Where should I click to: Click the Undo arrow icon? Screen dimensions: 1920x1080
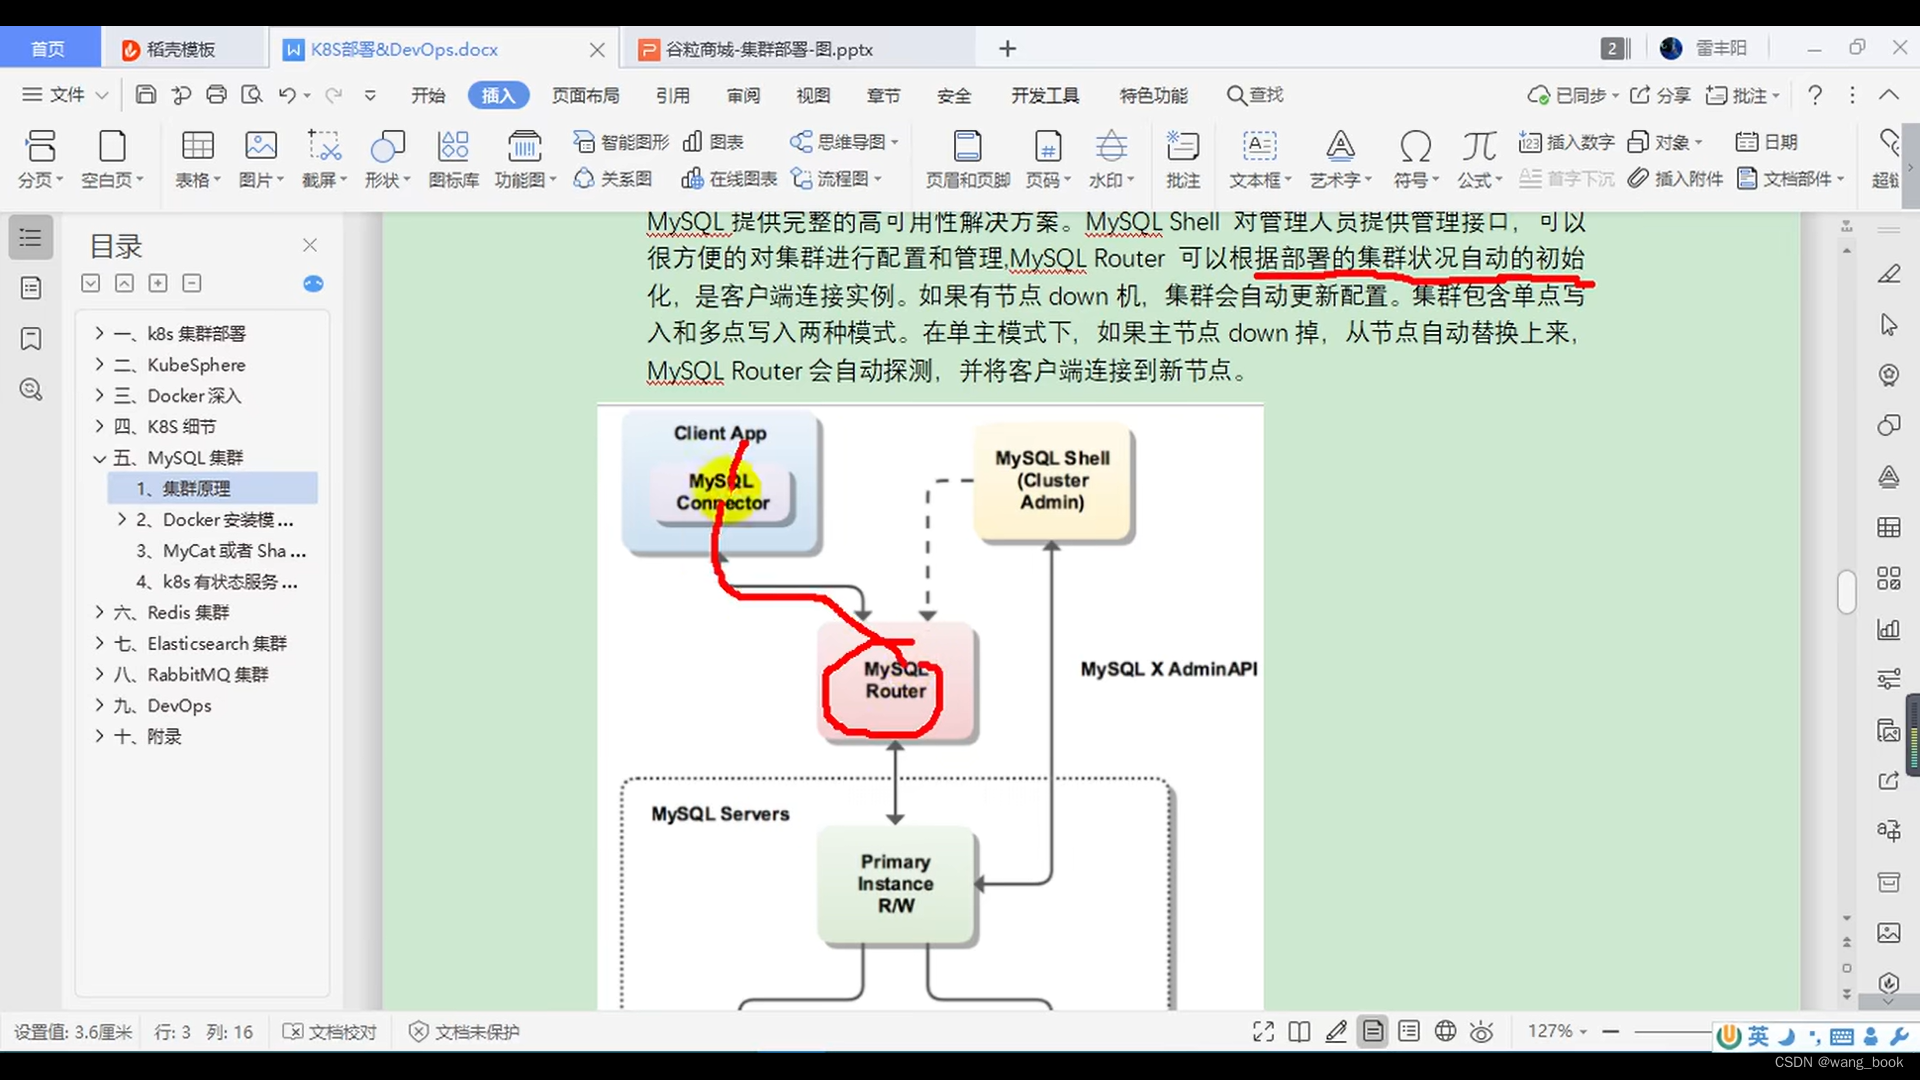(x=287, y=95)
